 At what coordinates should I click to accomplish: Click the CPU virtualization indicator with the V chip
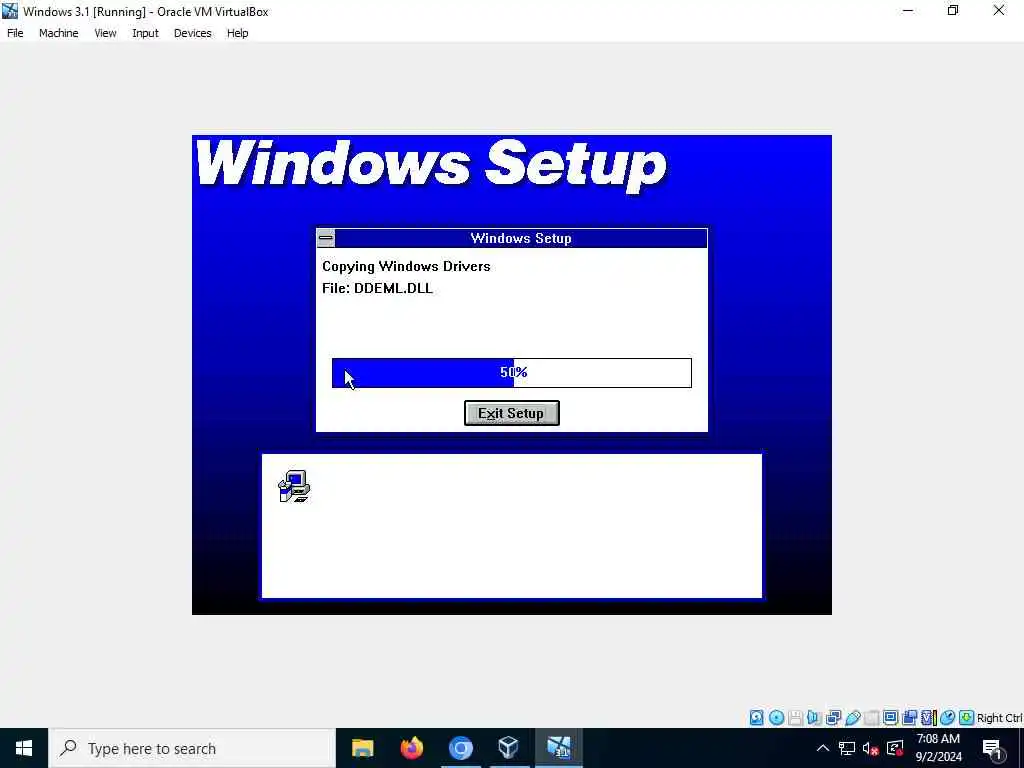929,718
